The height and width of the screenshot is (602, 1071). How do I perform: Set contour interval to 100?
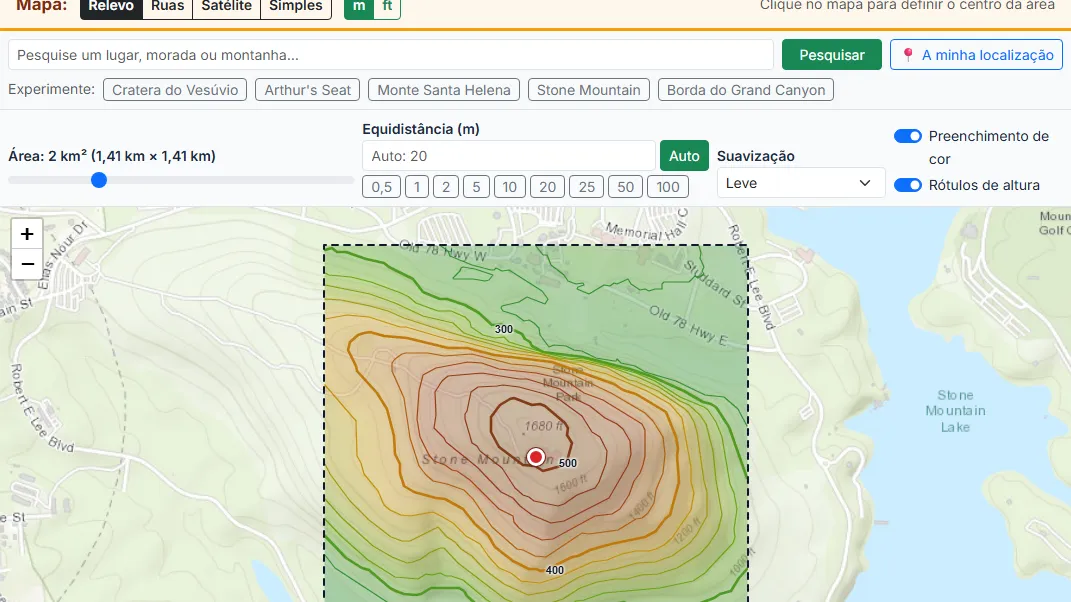click(x=668, y=187)
